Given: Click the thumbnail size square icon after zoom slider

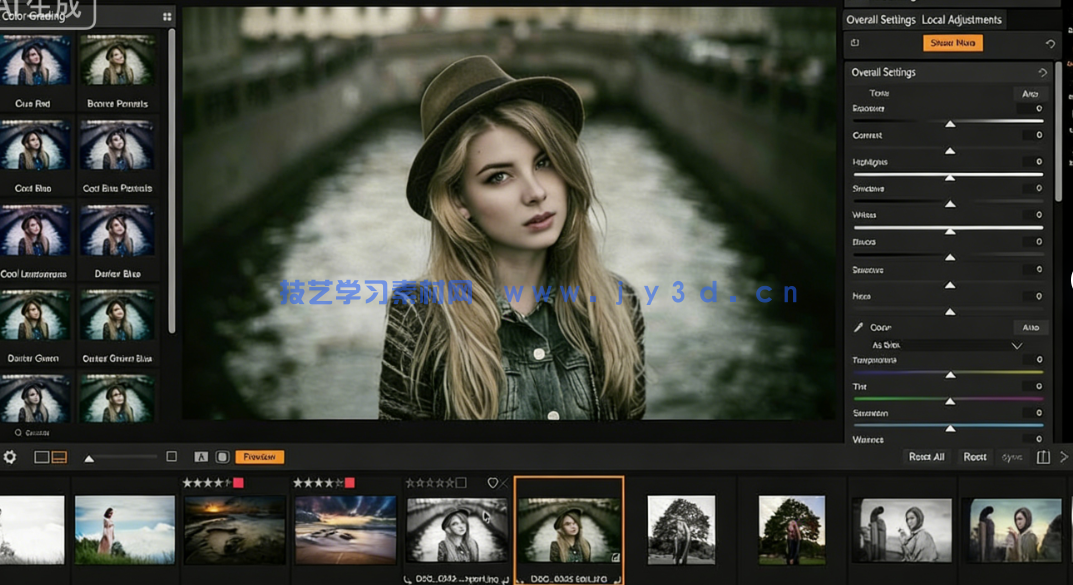Looking at the screenshot, I should (172, 457).
